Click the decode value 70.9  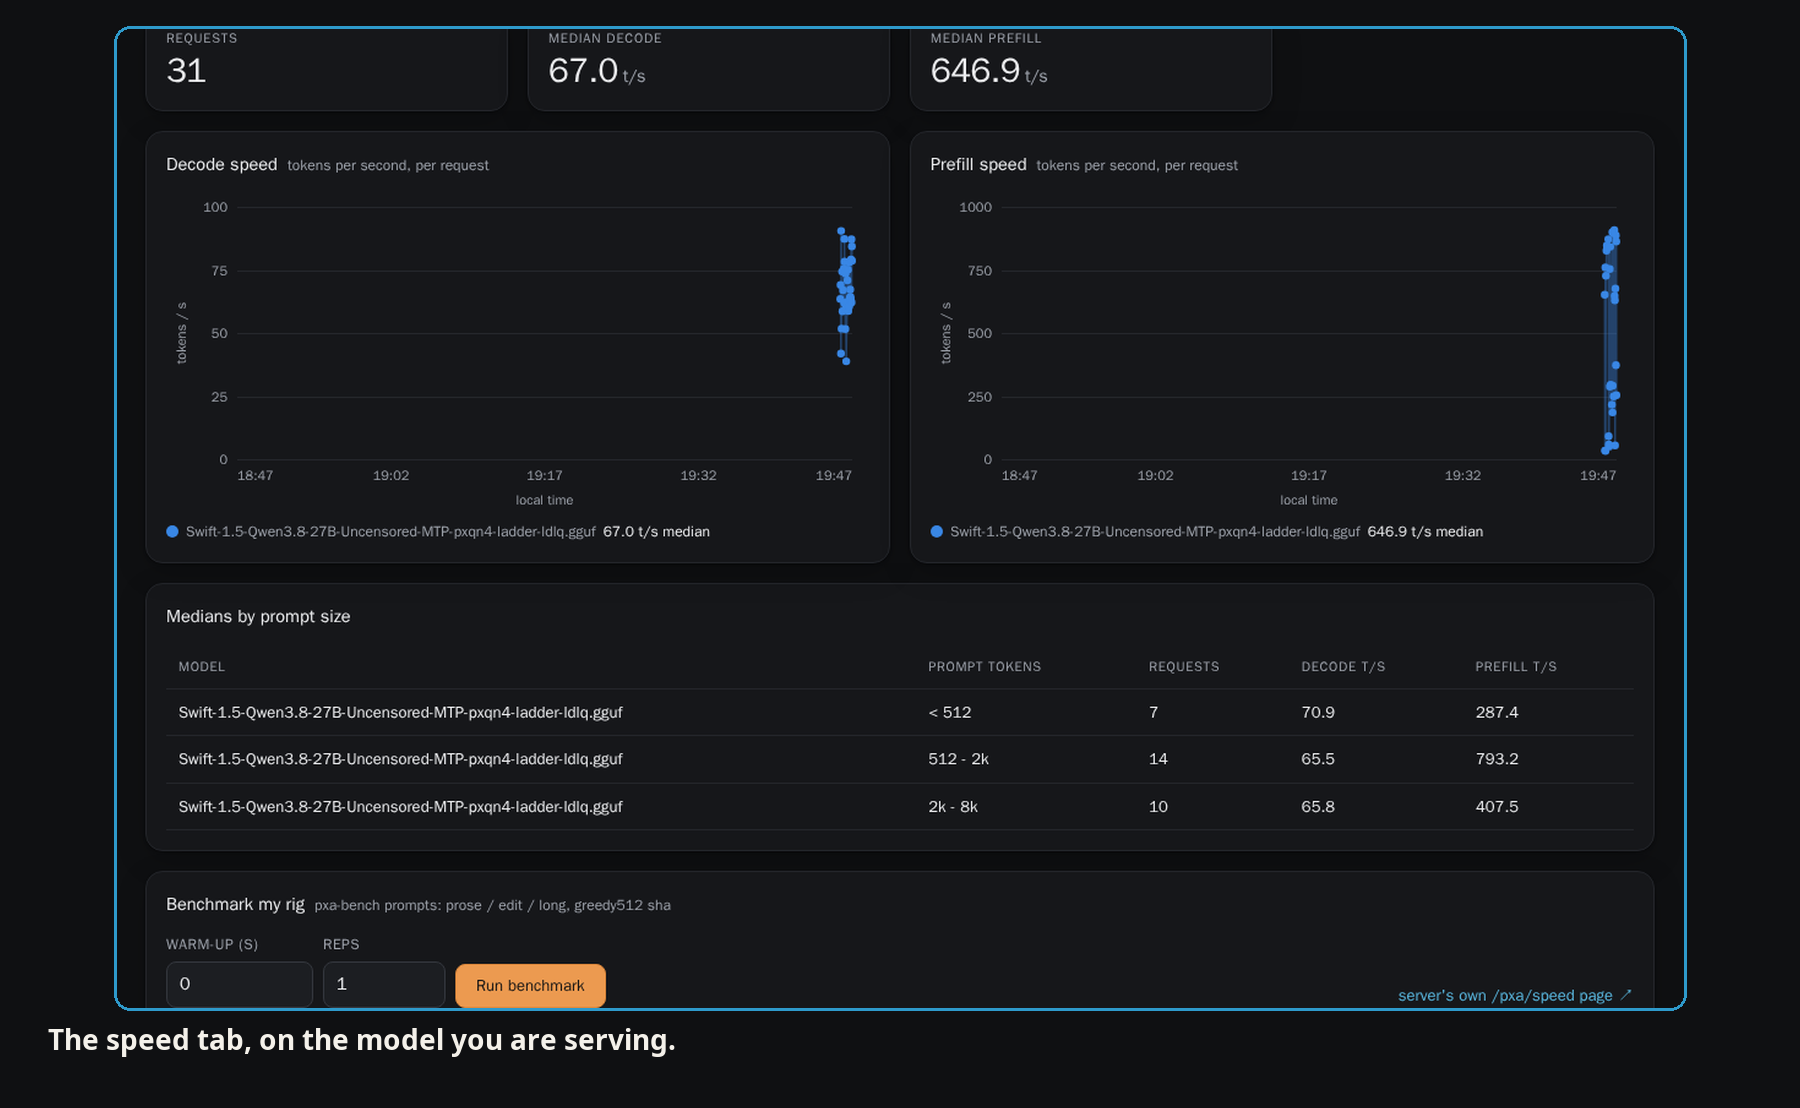(x=1317, y=712)
